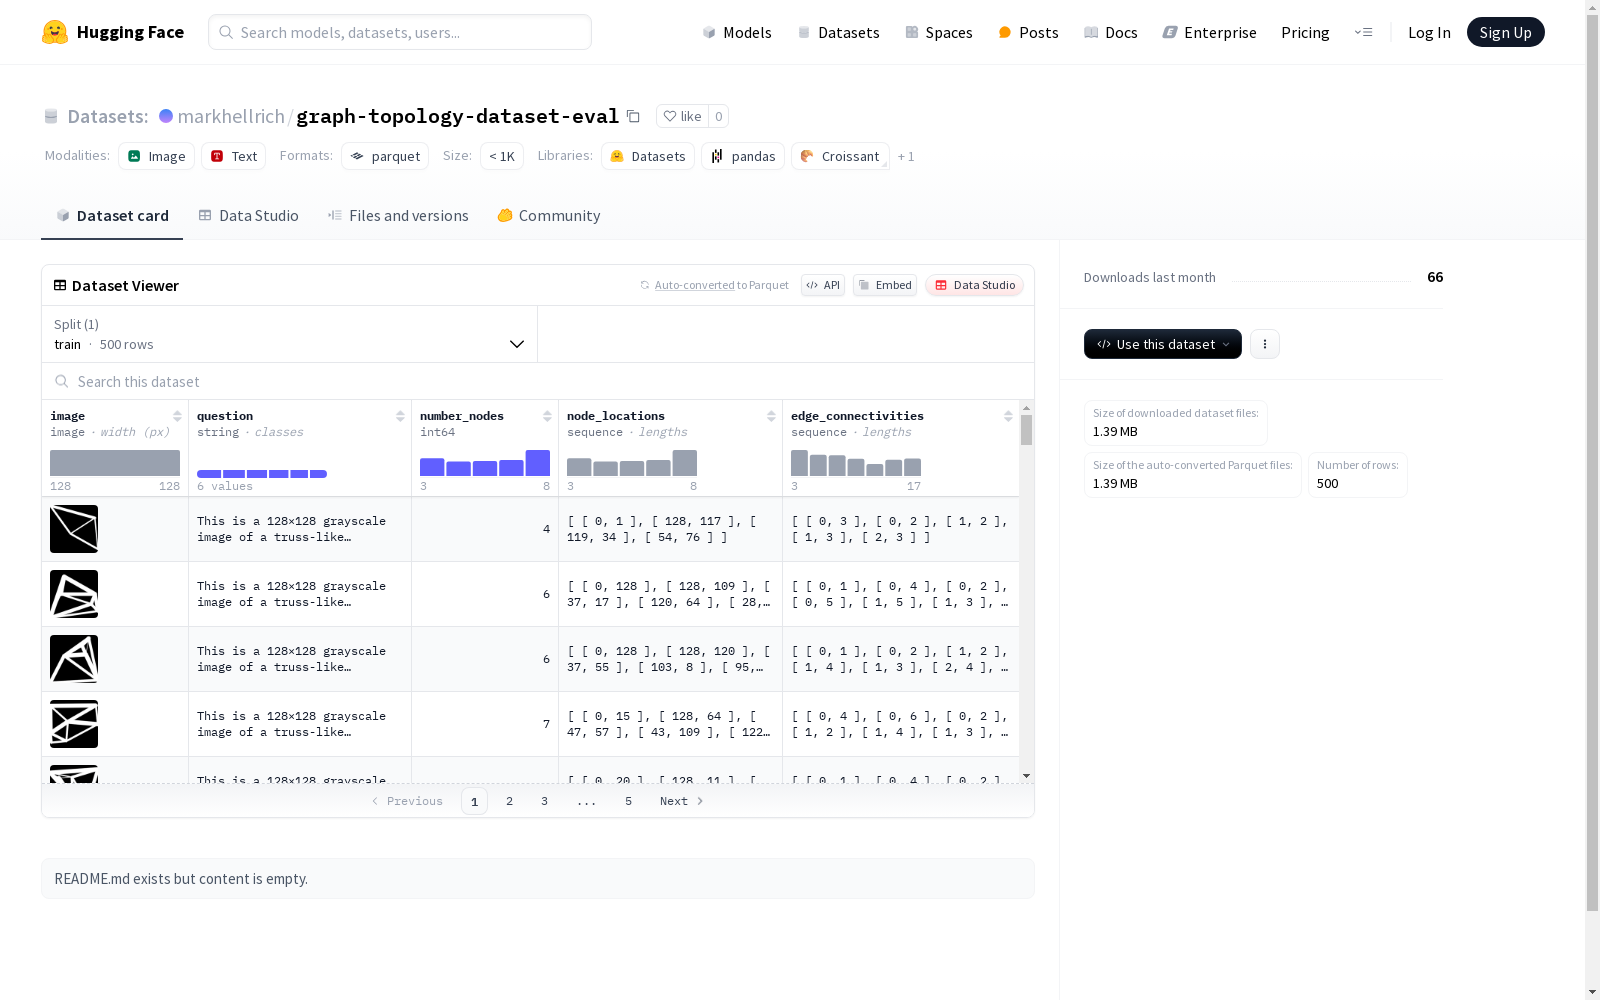This screenshot has width=1600, height=1000.
Task: Open Posts in the top navigation
Action: pos(1029,32)
